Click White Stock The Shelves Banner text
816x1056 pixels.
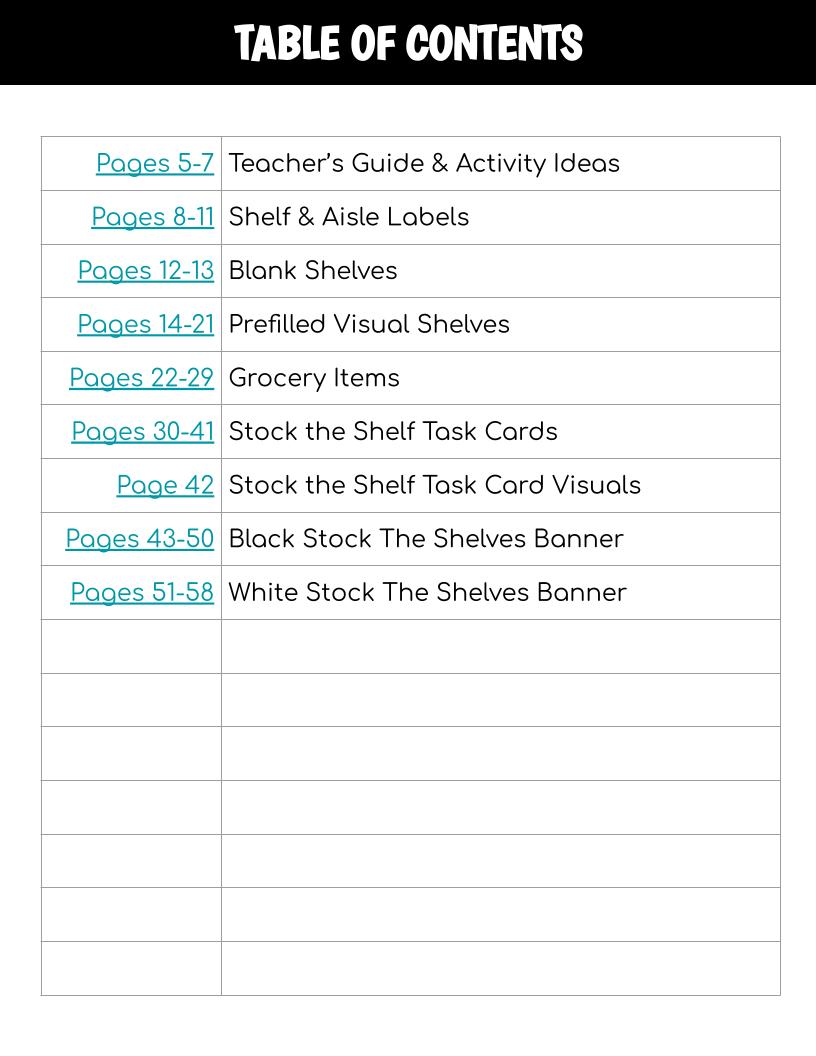pos(427,593)
